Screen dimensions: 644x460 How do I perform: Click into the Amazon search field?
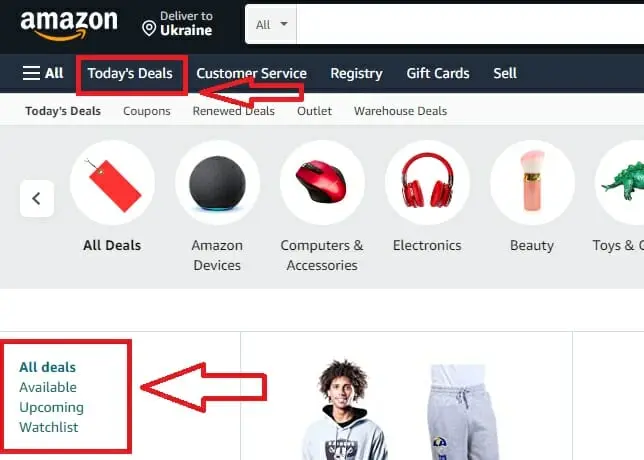(x=470, y=25)
